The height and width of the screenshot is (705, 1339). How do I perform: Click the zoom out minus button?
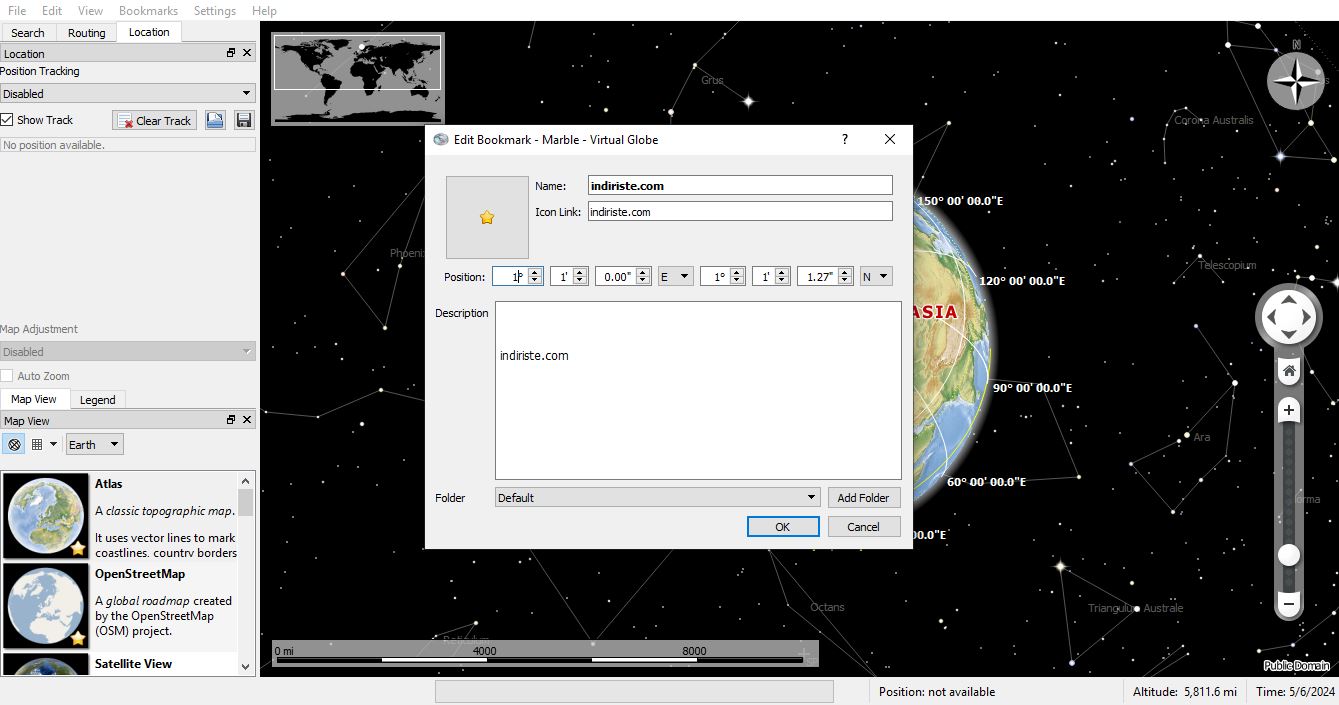click(1289, 604)
